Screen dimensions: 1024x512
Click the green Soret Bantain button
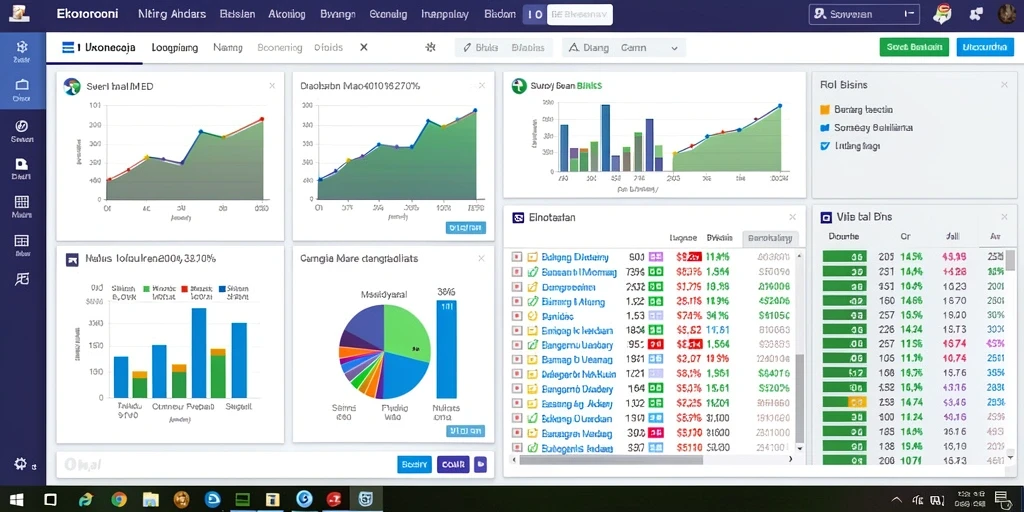[x=914, y=47]
